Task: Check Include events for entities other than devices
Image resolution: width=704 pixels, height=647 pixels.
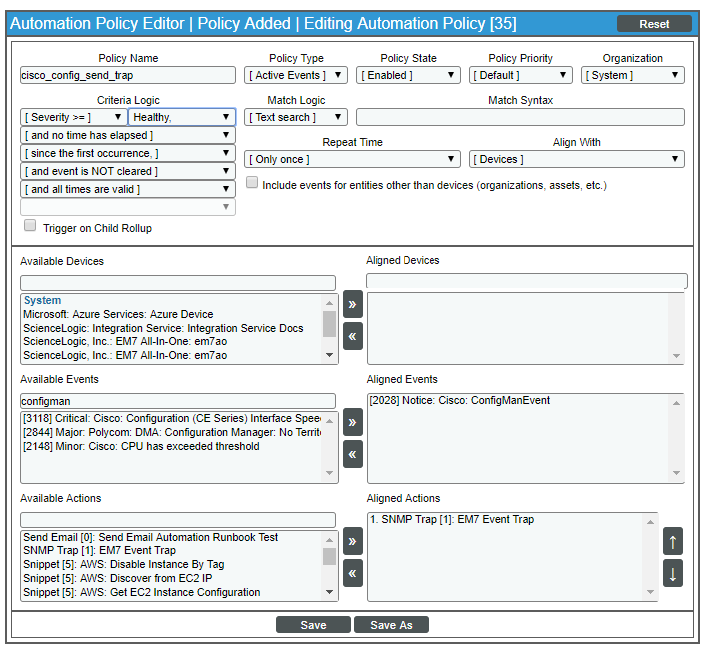Action: click(x=252, y=183)
